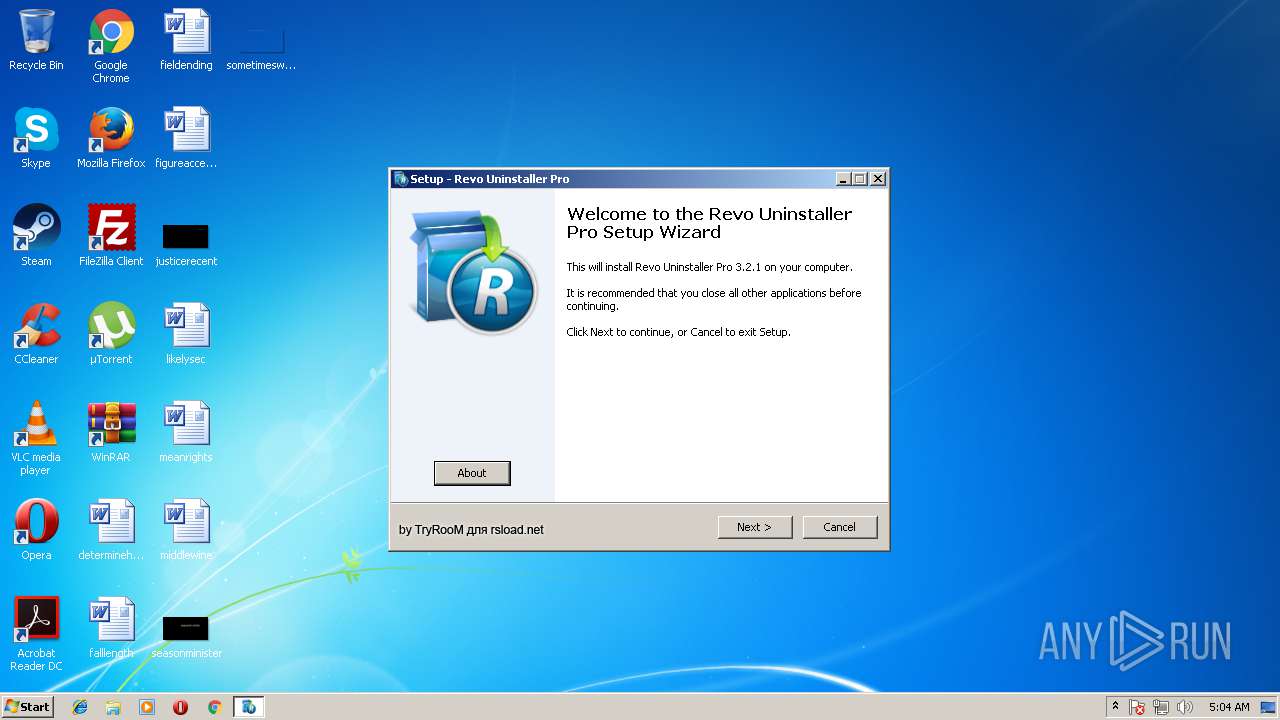
Task: Minimize the setup wizard window
Action: (843, 179)
